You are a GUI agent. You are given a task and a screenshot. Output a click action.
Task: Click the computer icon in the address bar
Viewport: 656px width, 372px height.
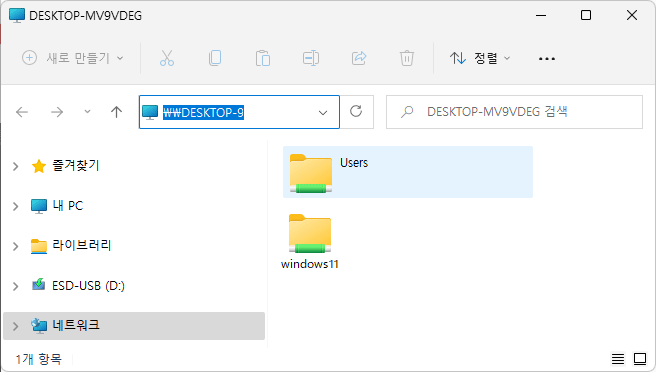coord(150,112)
